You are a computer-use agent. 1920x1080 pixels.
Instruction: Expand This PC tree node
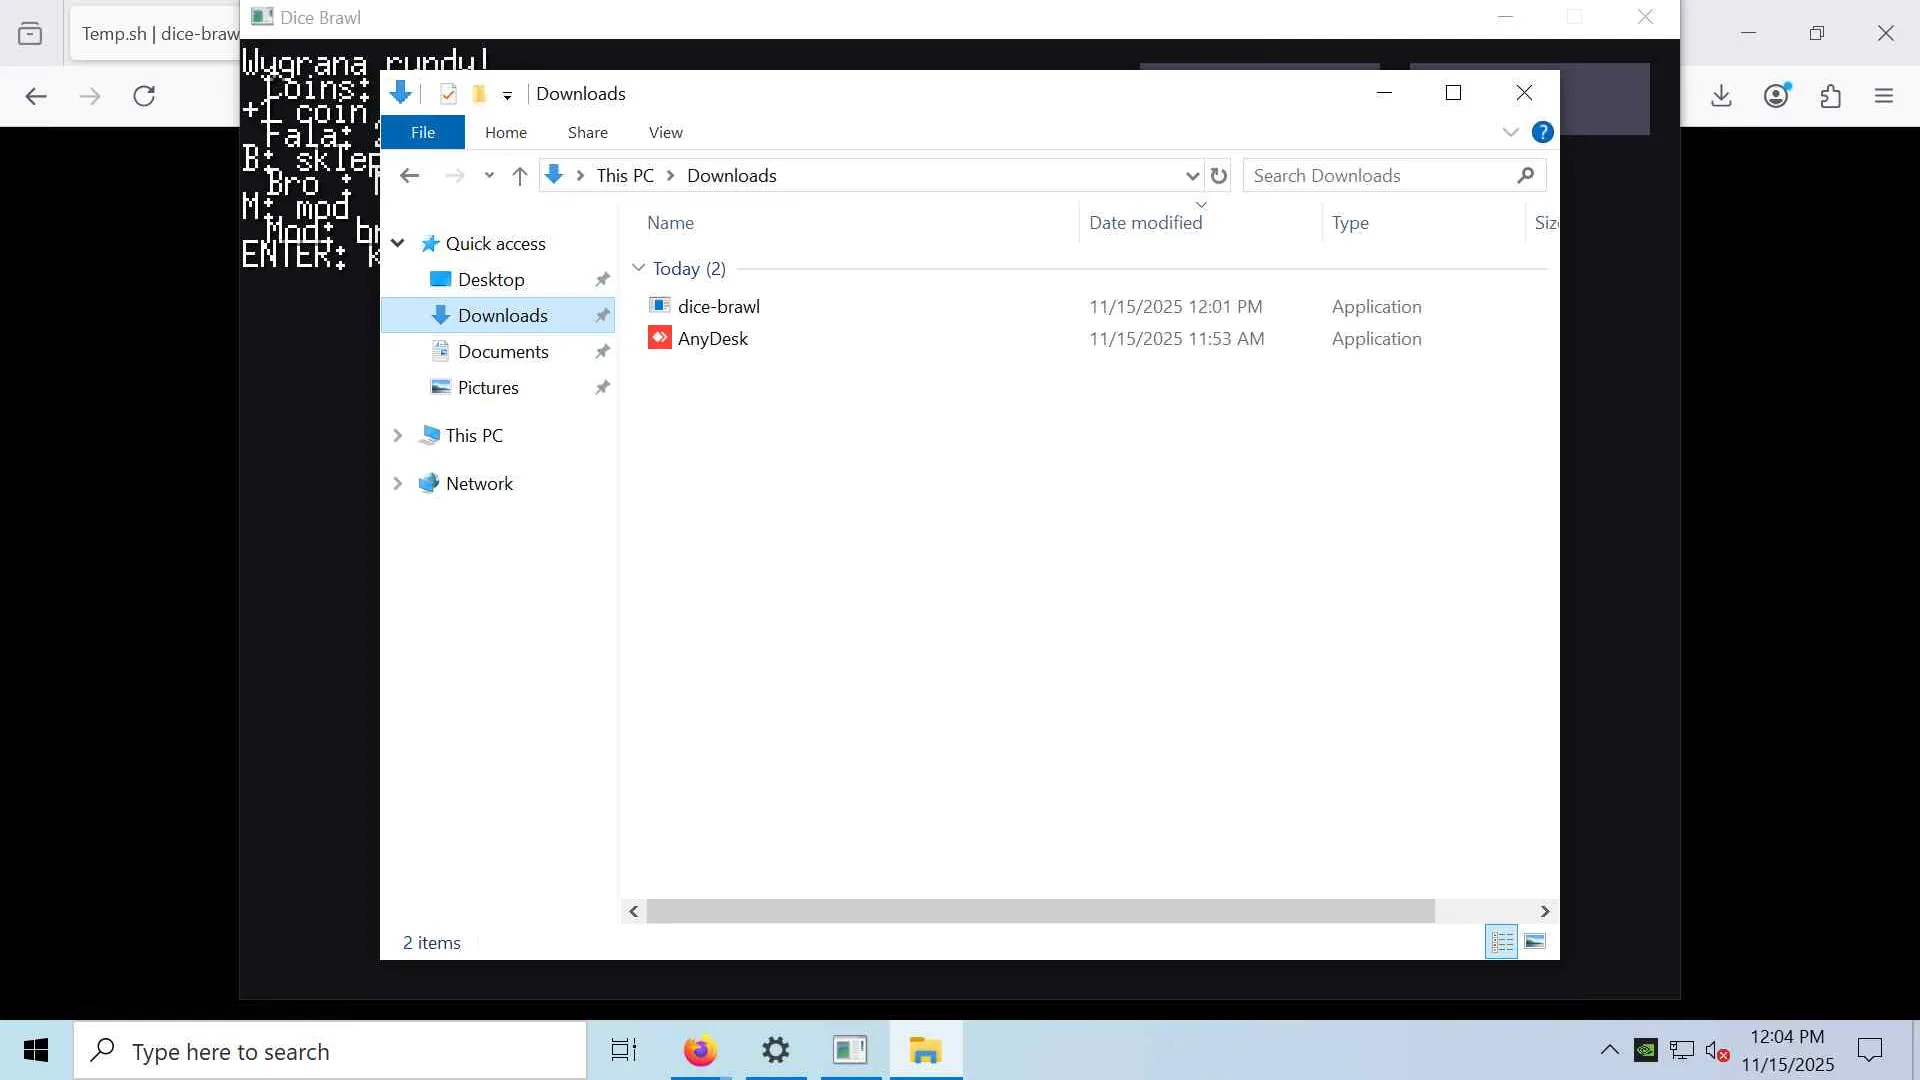[x=397, y=436]
